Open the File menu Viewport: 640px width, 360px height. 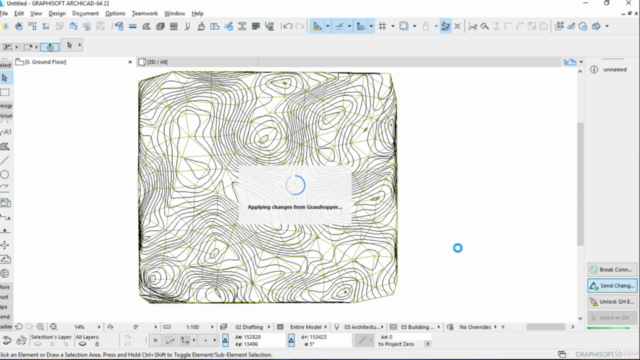coord(4,13)
